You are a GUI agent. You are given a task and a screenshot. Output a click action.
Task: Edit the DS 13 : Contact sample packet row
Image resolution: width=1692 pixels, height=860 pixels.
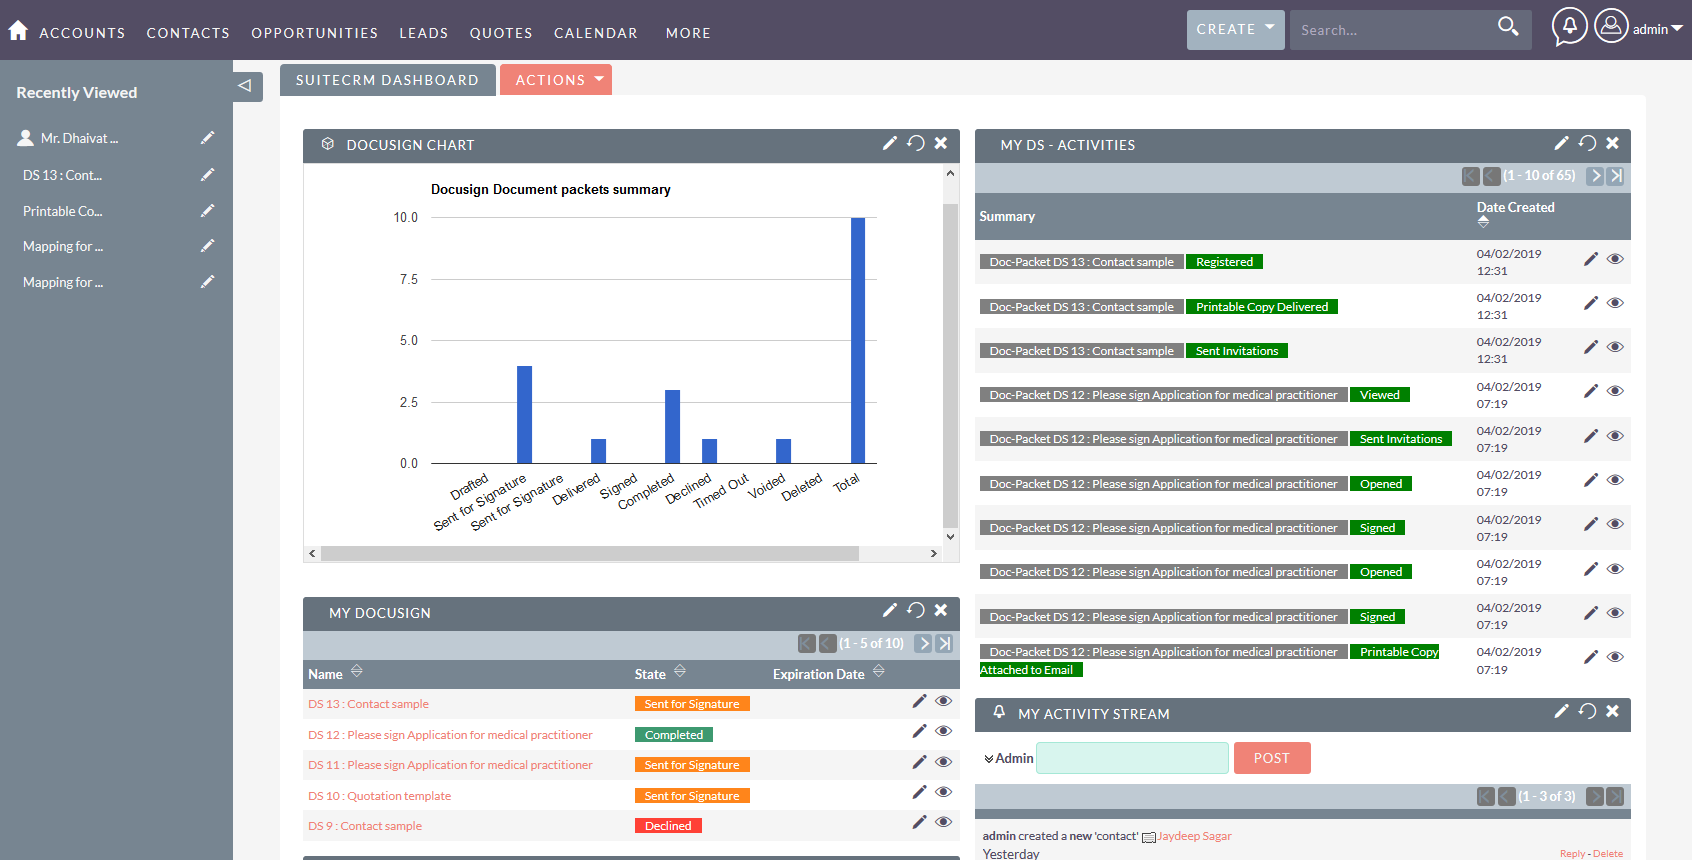tap(919, 701)
